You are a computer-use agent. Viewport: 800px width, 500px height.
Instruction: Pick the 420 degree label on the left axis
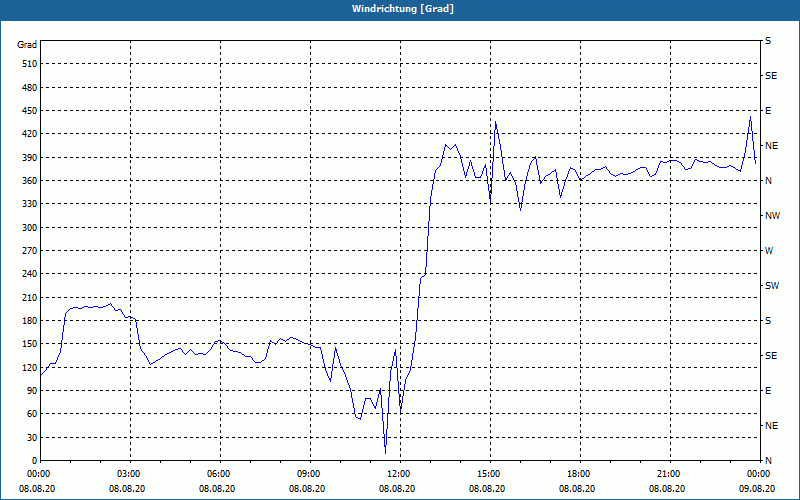pyautogui.click(x=29, y=134)
